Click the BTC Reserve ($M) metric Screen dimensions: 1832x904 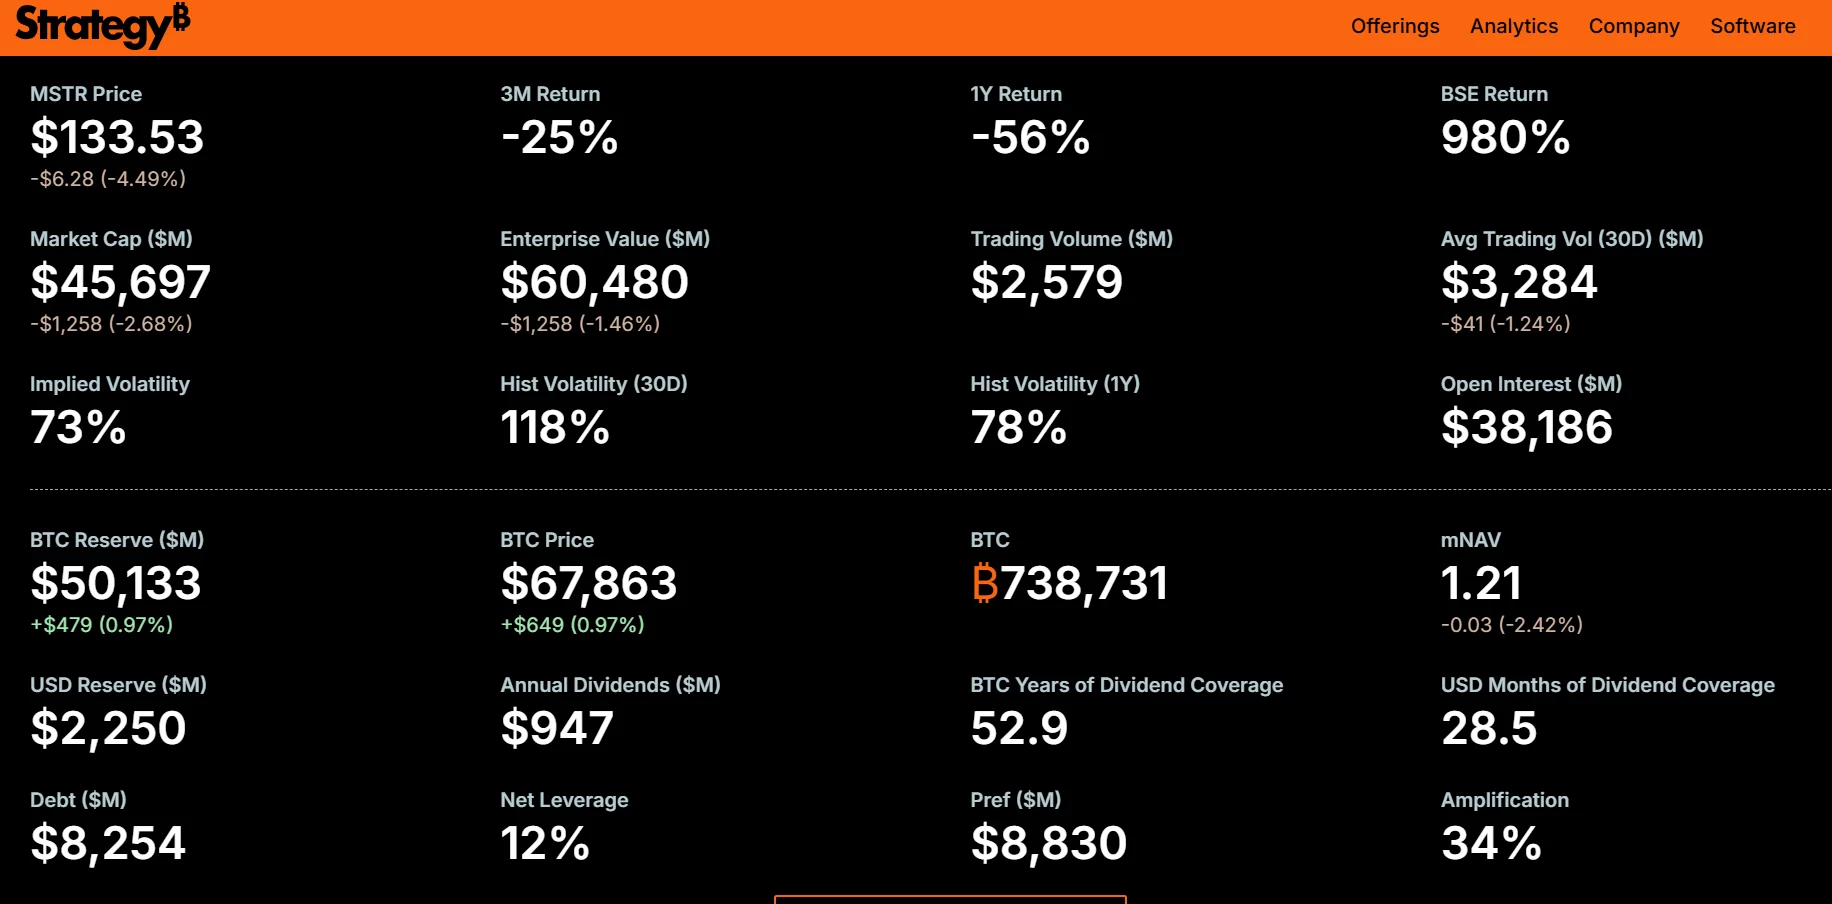click(116, 583)
